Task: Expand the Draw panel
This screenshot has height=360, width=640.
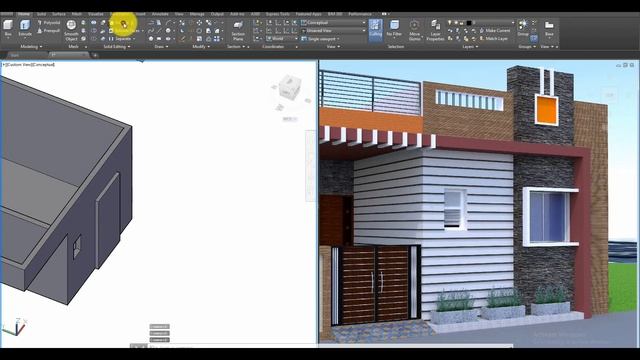Action: (x=161, y=47)
